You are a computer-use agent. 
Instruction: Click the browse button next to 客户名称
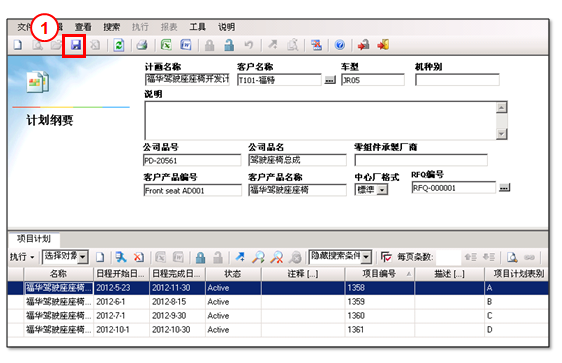click(x=330, y=80)
